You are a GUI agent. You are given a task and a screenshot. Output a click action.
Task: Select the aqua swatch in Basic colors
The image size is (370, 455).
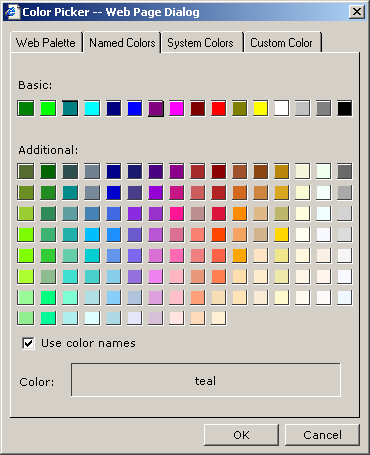click(x=92, y=109)
